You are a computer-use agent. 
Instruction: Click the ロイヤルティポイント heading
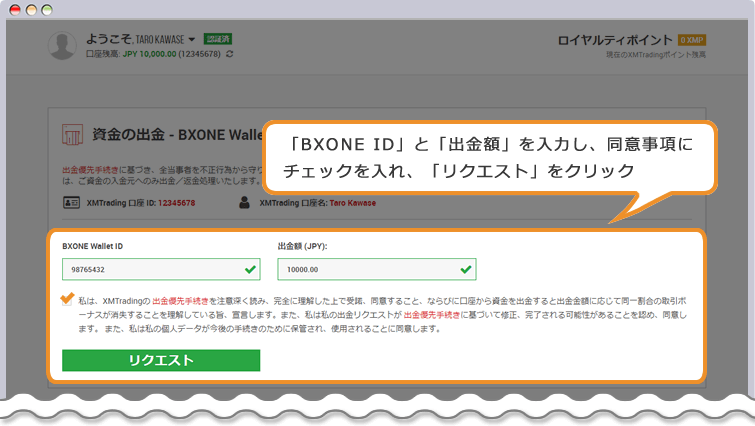615,40
